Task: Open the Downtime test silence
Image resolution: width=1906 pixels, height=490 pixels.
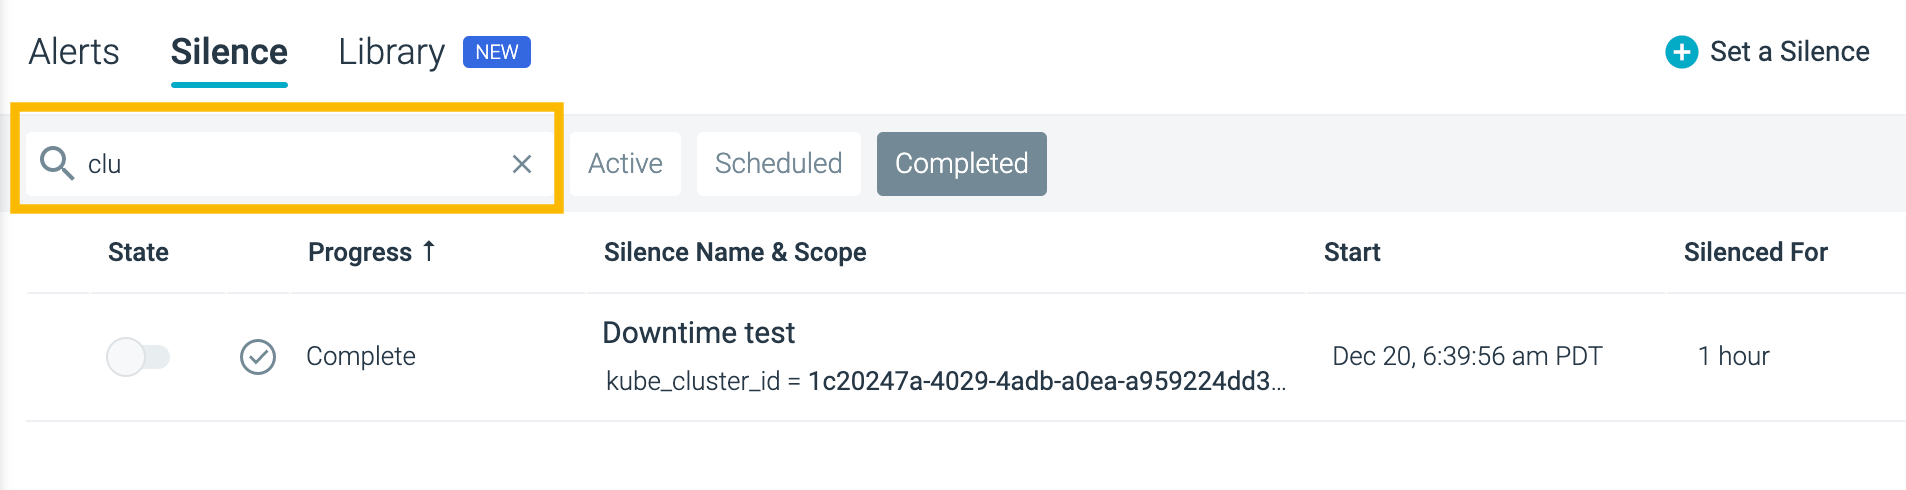Action: (x=698, y=333)
